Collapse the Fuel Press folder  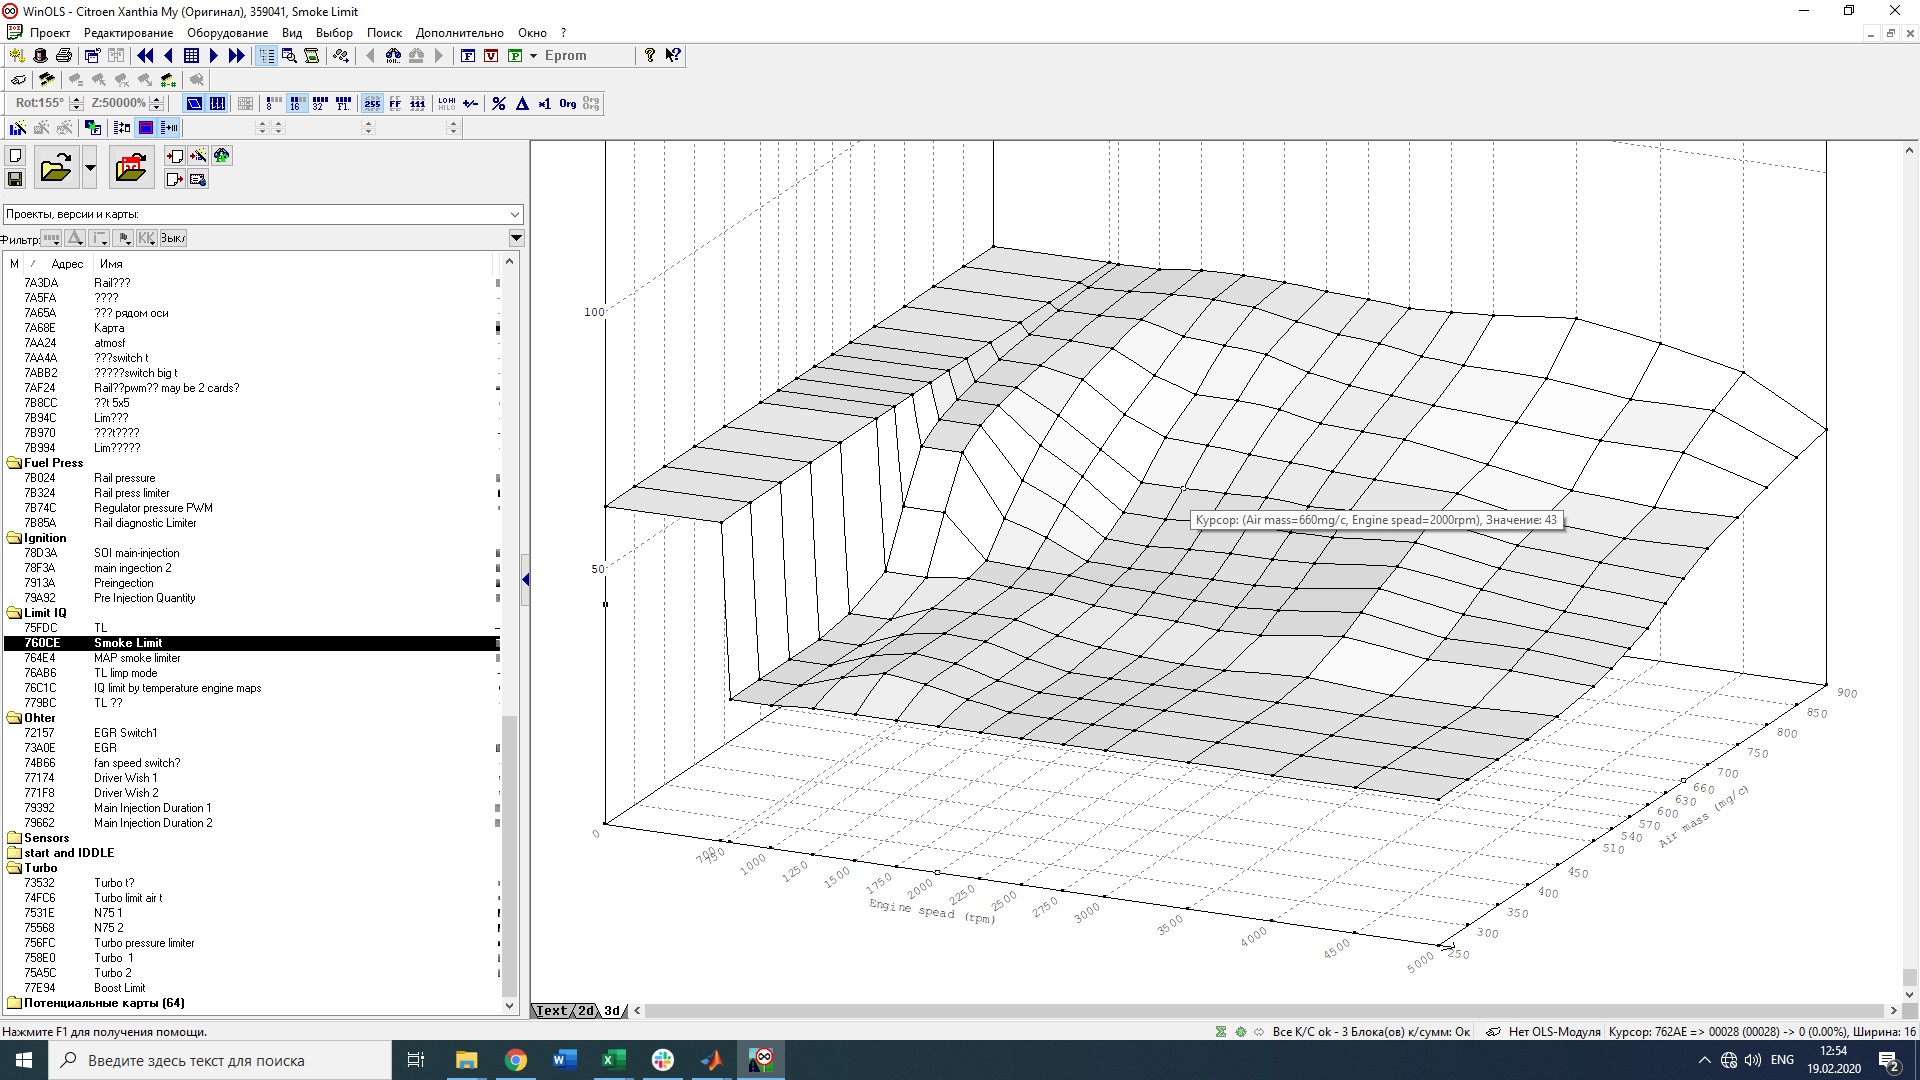14,463
